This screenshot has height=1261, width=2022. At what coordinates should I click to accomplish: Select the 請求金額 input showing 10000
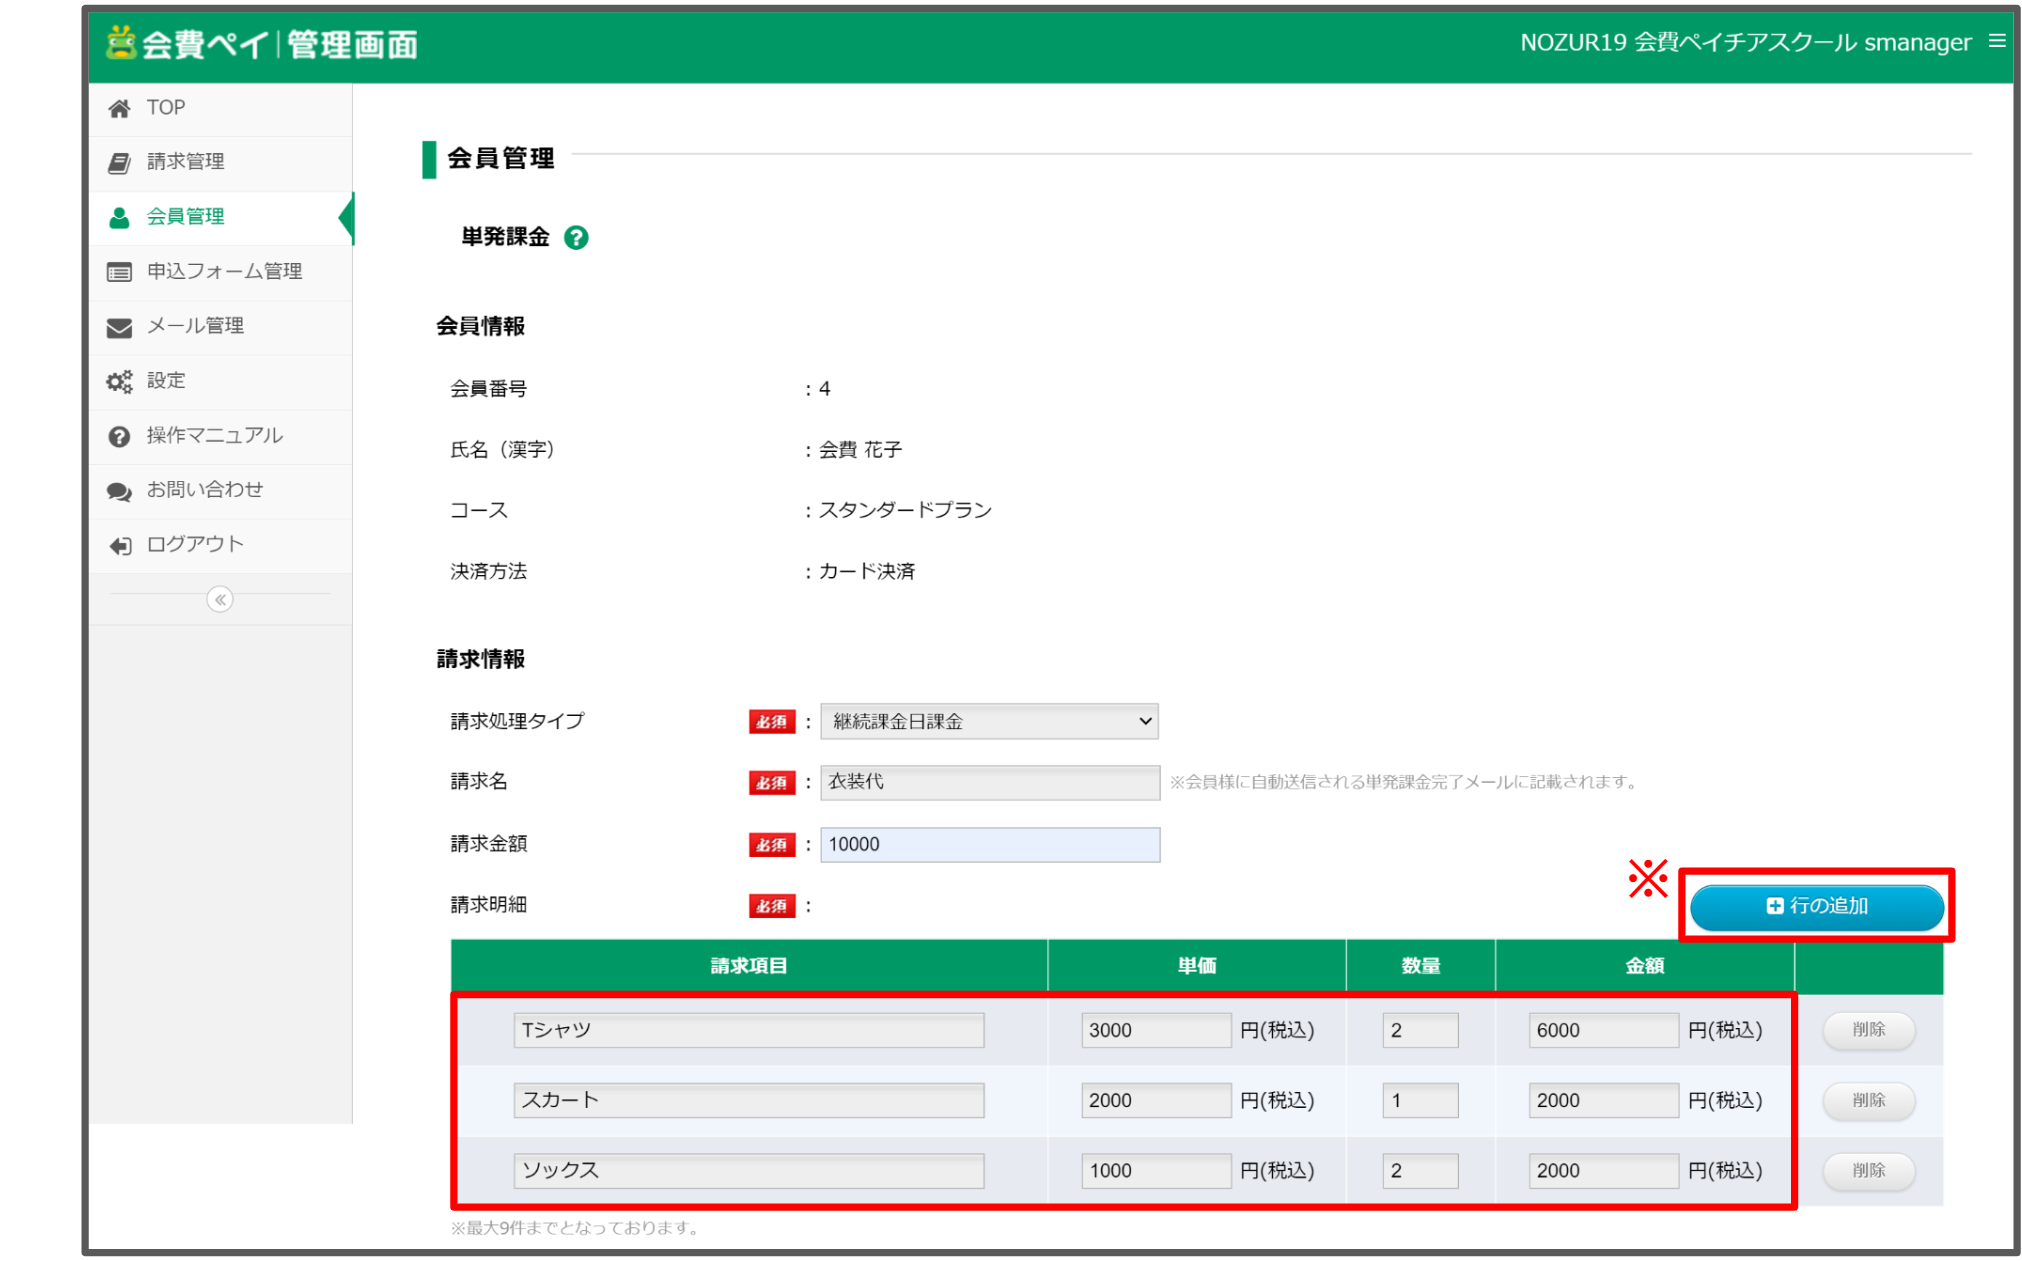988,844
